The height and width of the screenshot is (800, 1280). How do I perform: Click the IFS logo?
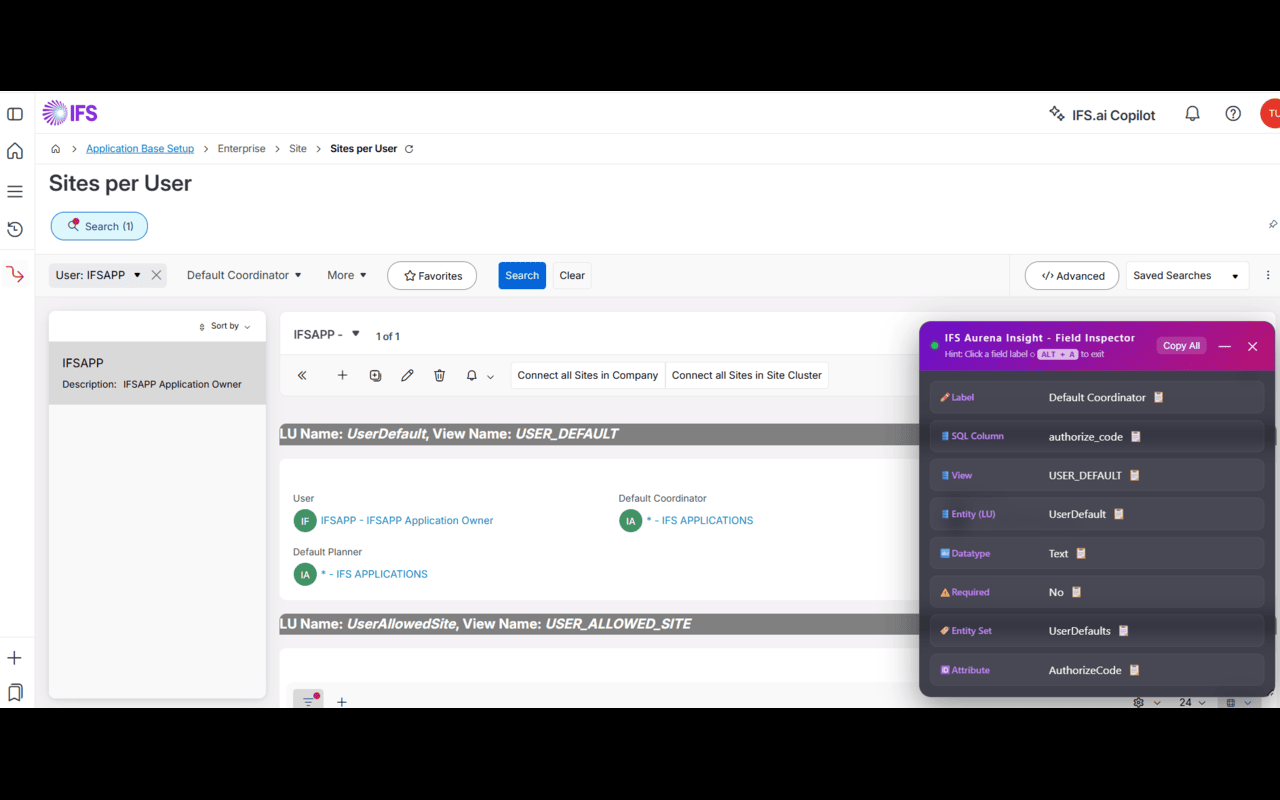coord(70,113)
